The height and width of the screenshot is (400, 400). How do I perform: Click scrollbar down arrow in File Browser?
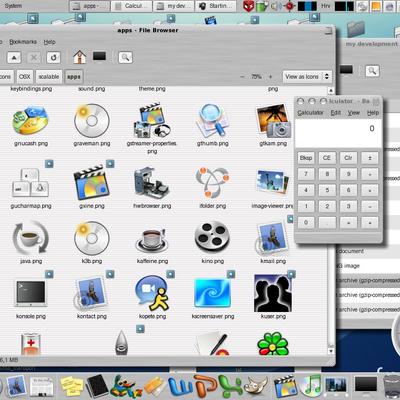pyautogui.click(x=331, y=351)
